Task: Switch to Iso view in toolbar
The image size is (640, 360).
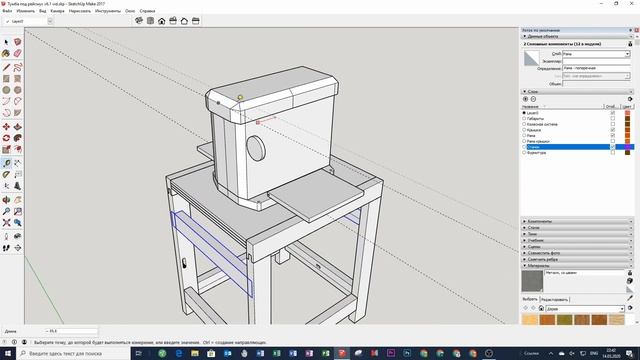Action: (x=139, y=21)
